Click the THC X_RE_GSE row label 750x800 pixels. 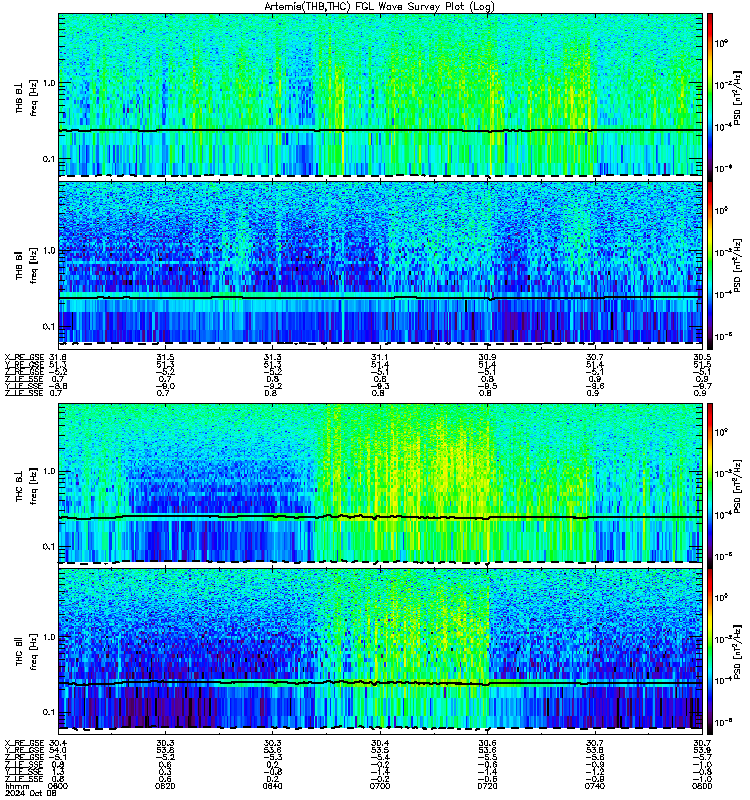tap(24, 743)
